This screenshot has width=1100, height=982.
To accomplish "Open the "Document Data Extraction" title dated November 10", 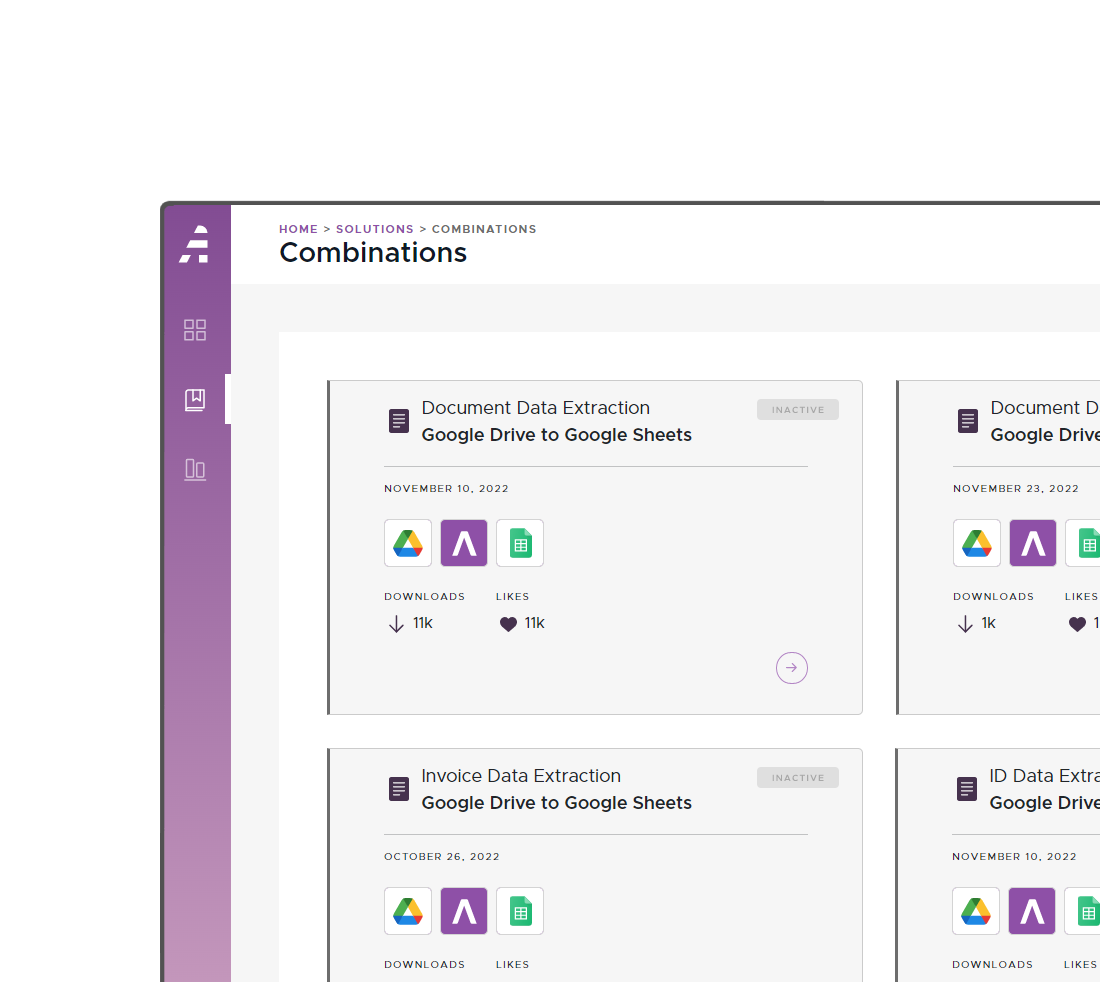I will click(x=535, y=408).
